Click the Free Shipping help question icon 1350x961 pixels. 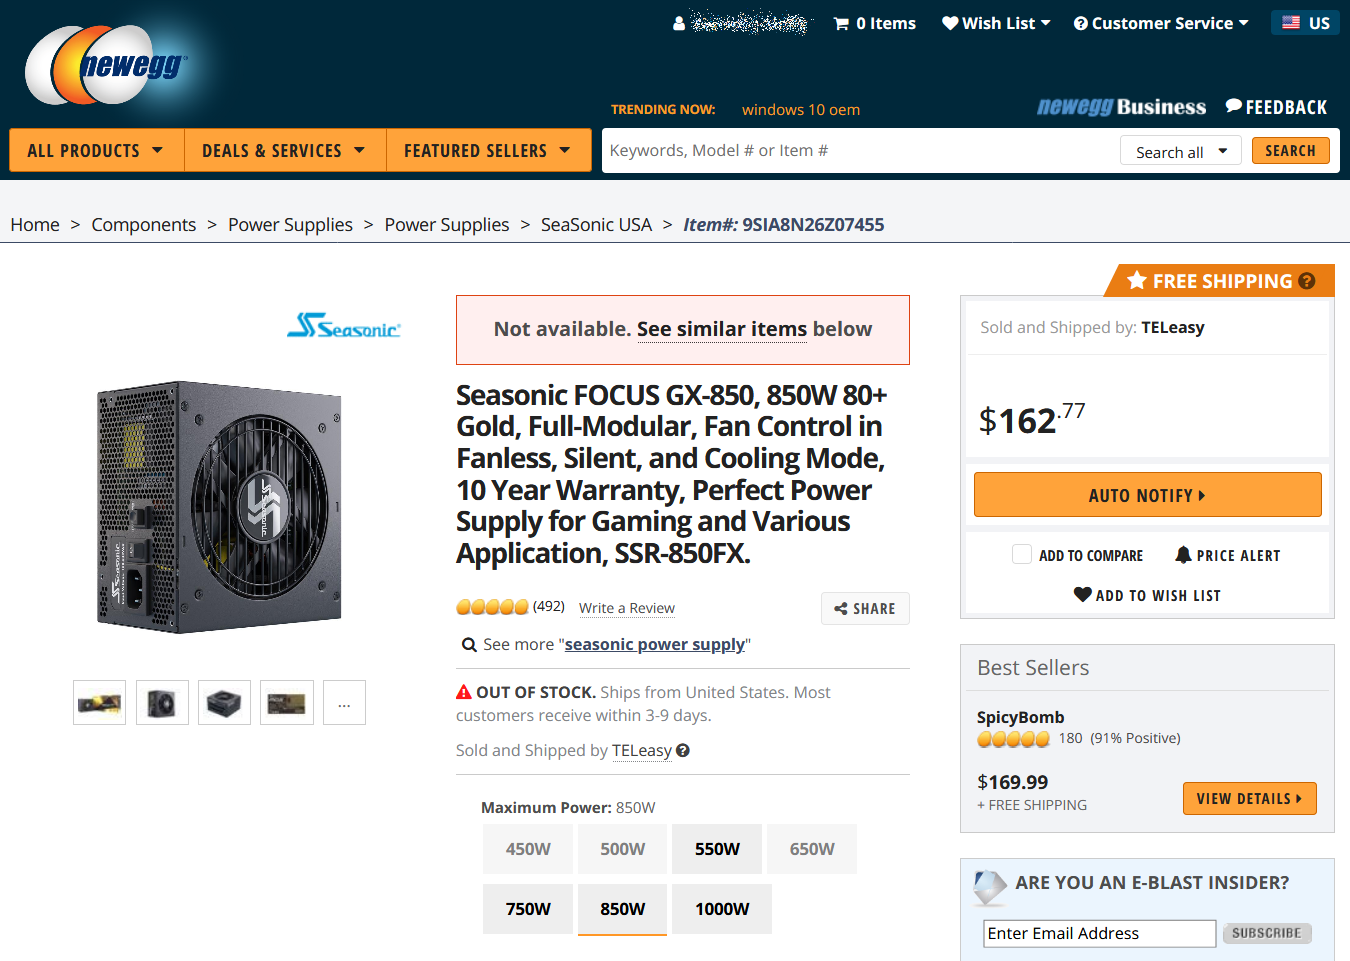pos(1307,281)
